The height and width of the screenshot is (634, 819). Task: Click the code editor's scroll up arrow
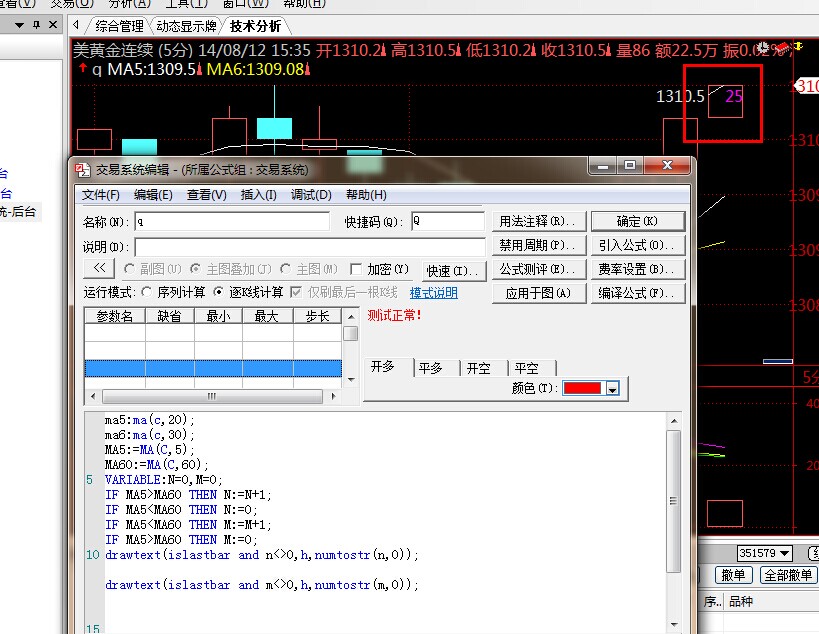[674, 421]
